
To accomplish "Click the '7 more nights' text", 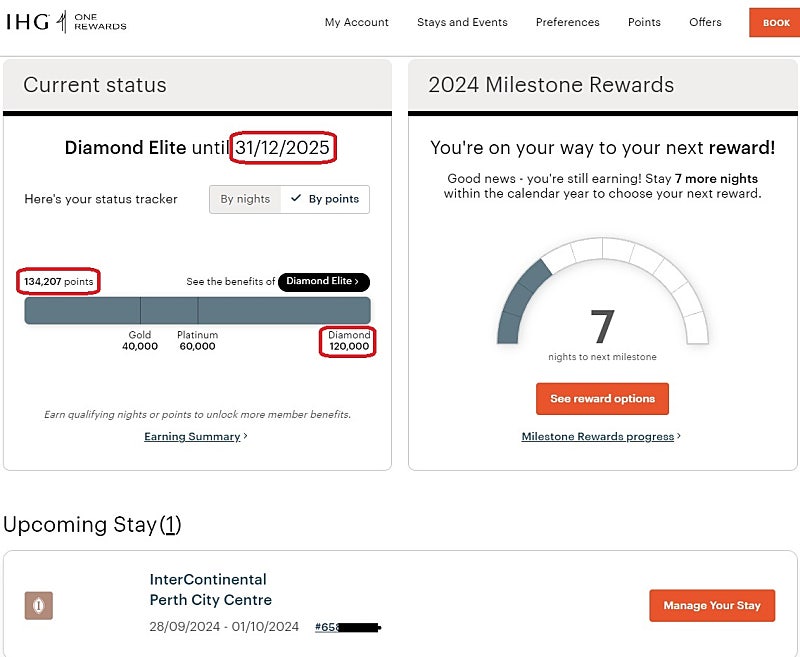I will (x=716, y=179).
